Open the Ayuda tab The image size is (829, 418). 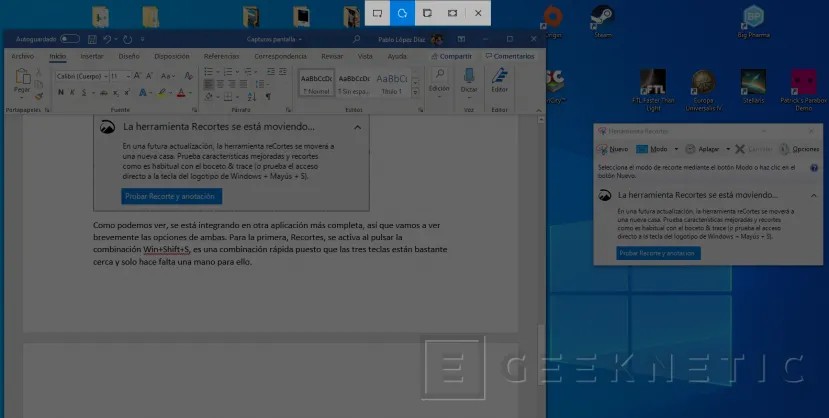click(x=397, y=56)
